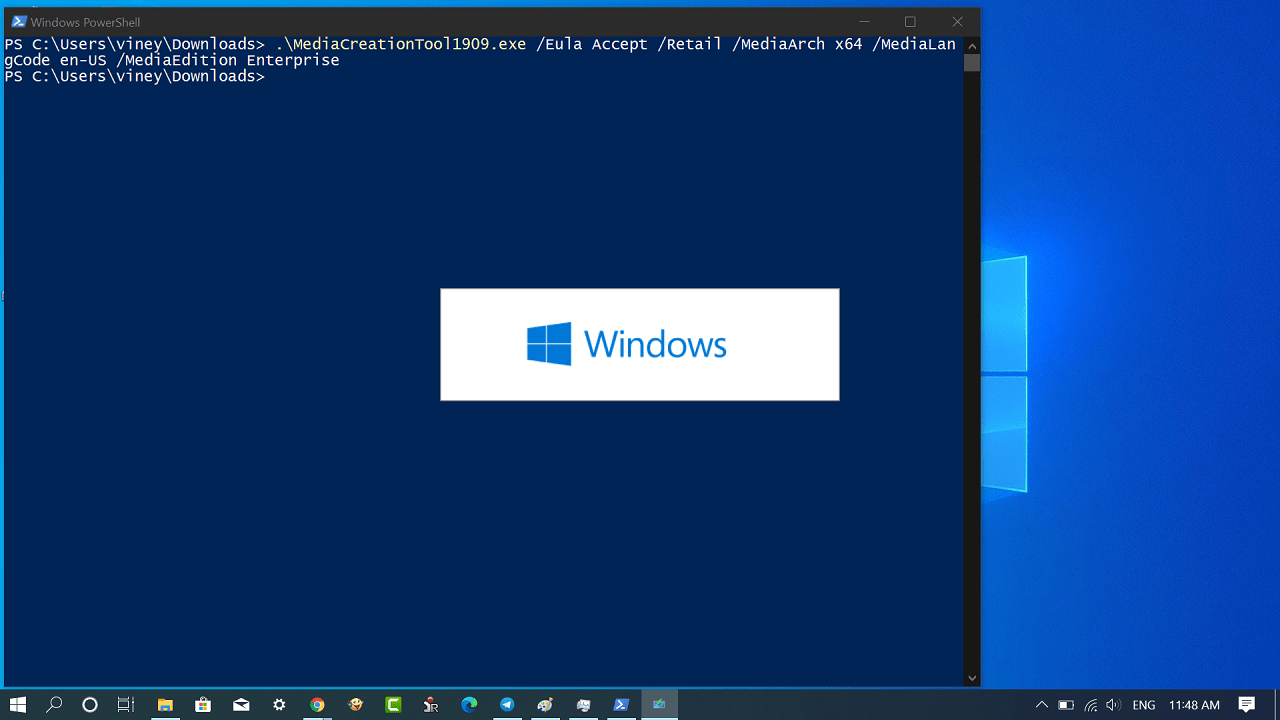Screen dimensions: 1280x720
Task: Open the Windows Start menu
Action: tap(18, 705)
